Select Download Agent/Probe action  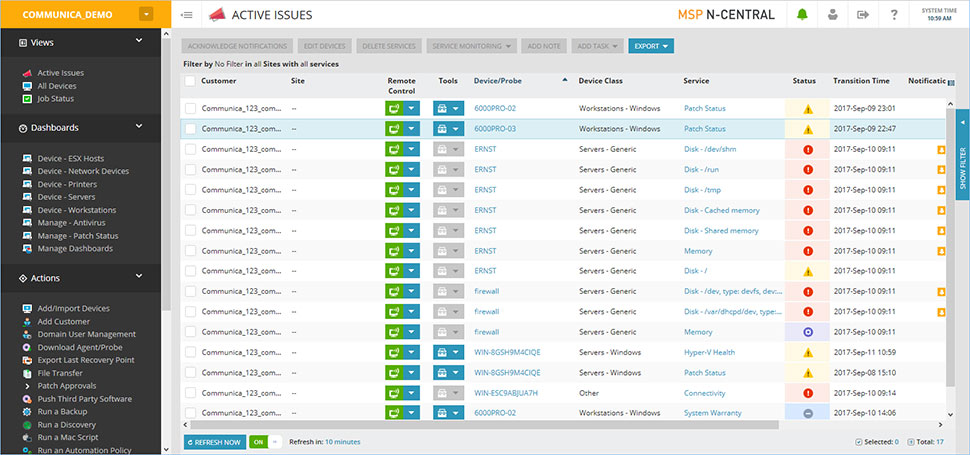81,347
